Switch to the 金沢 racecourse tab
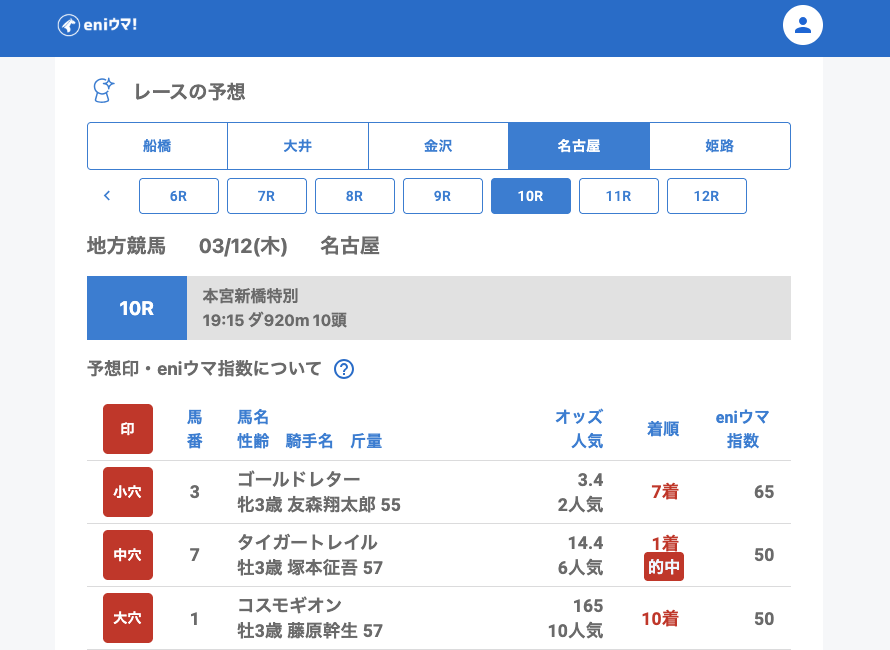 coord(438,146)
